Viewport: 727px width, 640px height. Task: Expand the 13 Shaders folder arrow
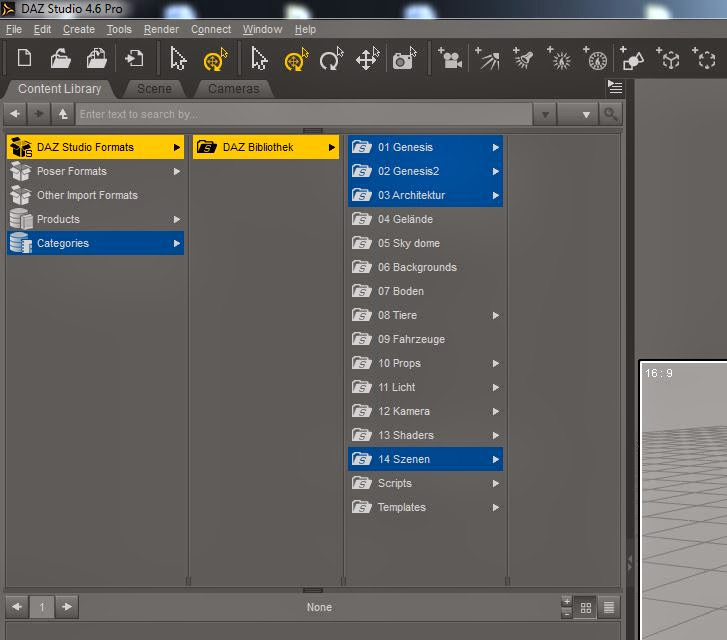495,435
